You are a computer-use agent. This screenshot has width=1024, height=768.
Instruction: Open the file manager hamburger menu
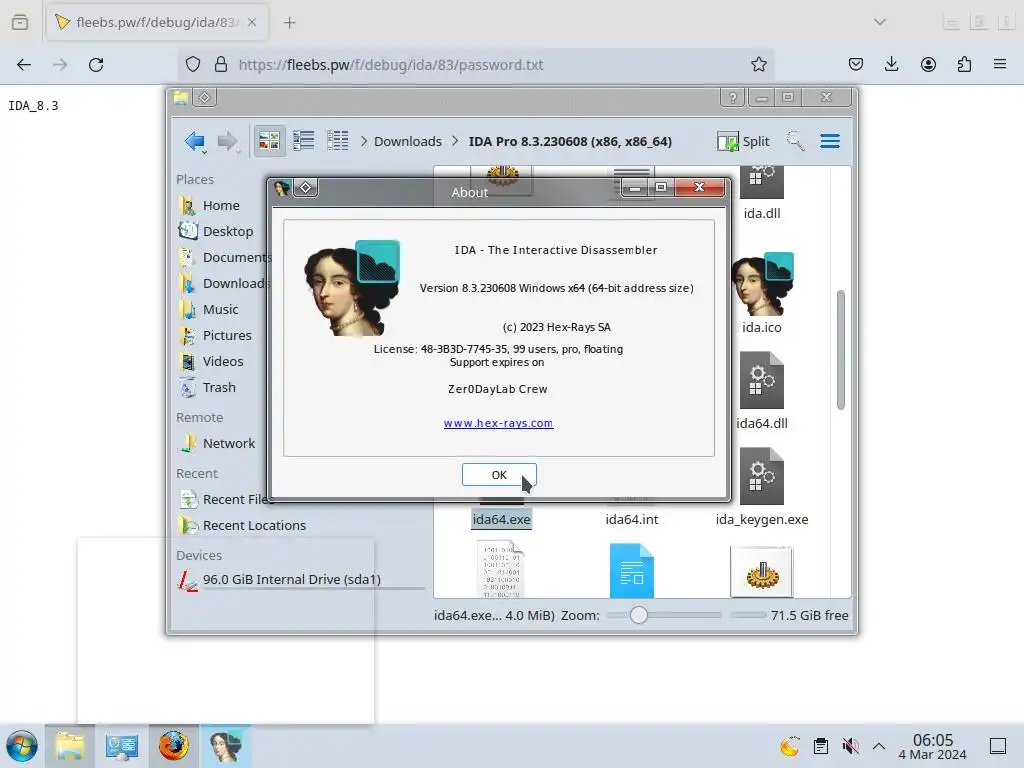pyautogui.click(x=830, y=141)
